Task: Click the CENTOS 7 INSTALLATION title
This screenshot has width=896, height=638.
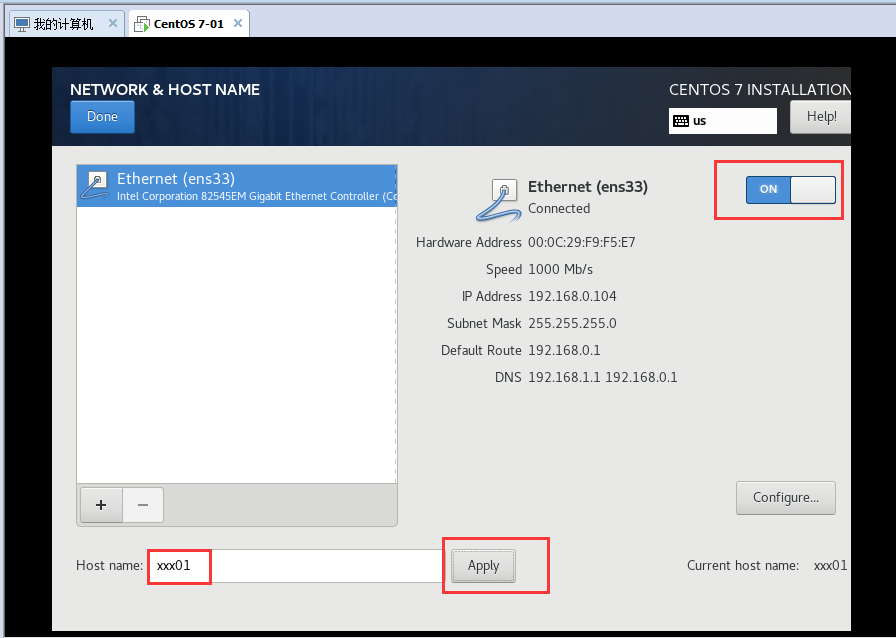Action: point(760,90)
